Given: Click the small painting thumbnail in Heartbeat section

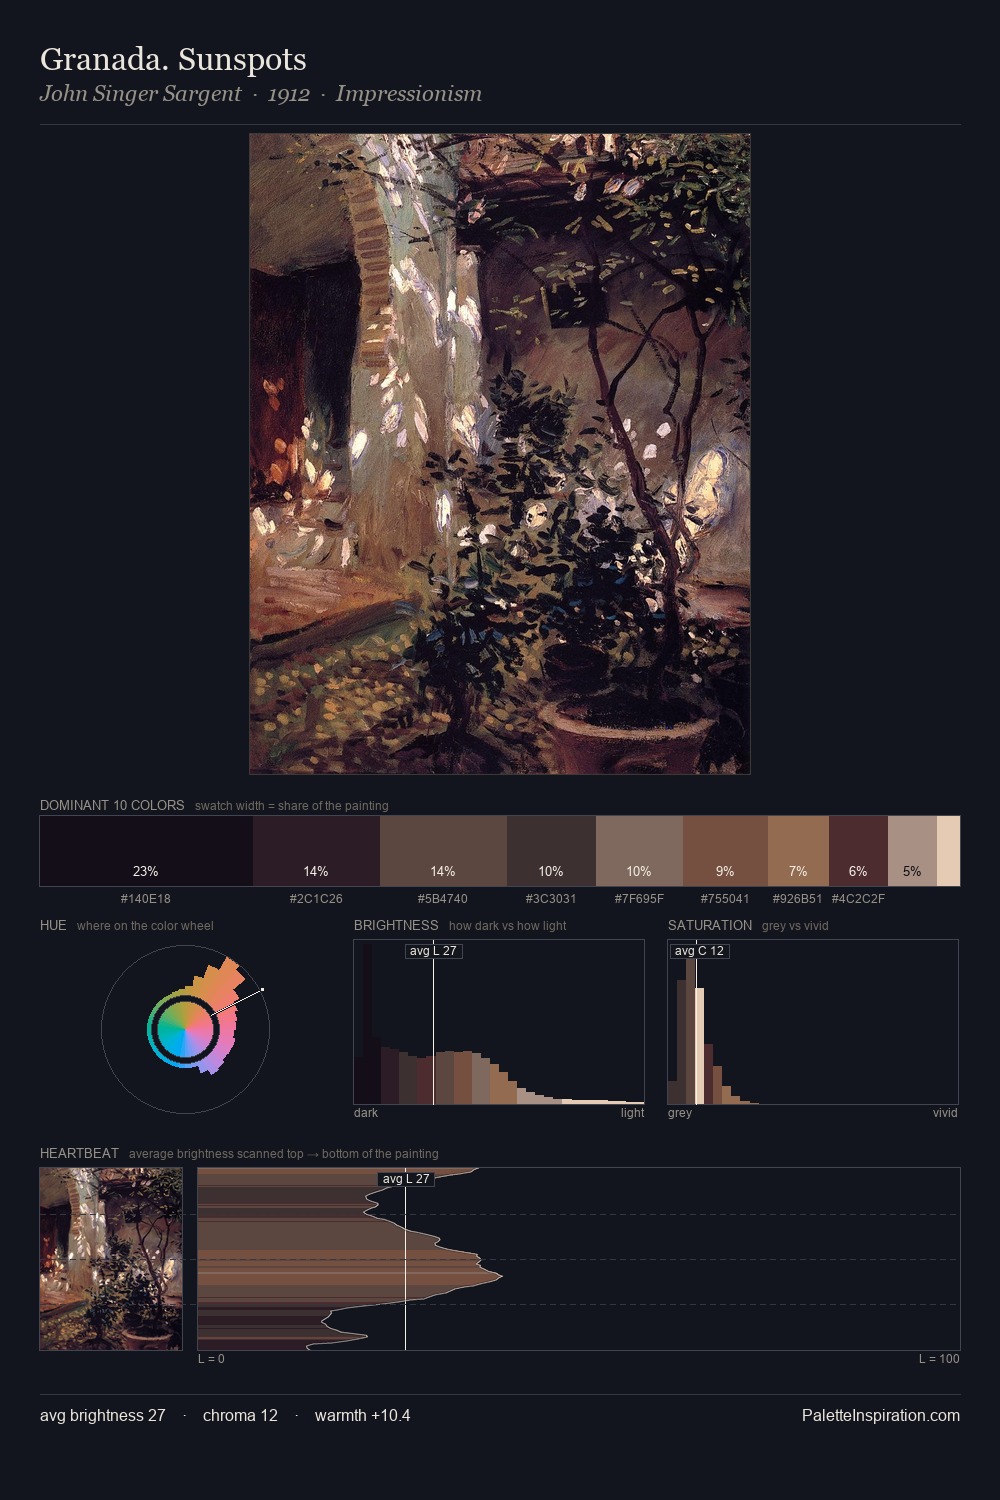Looking at the screenshot, I should point(111,1259).
